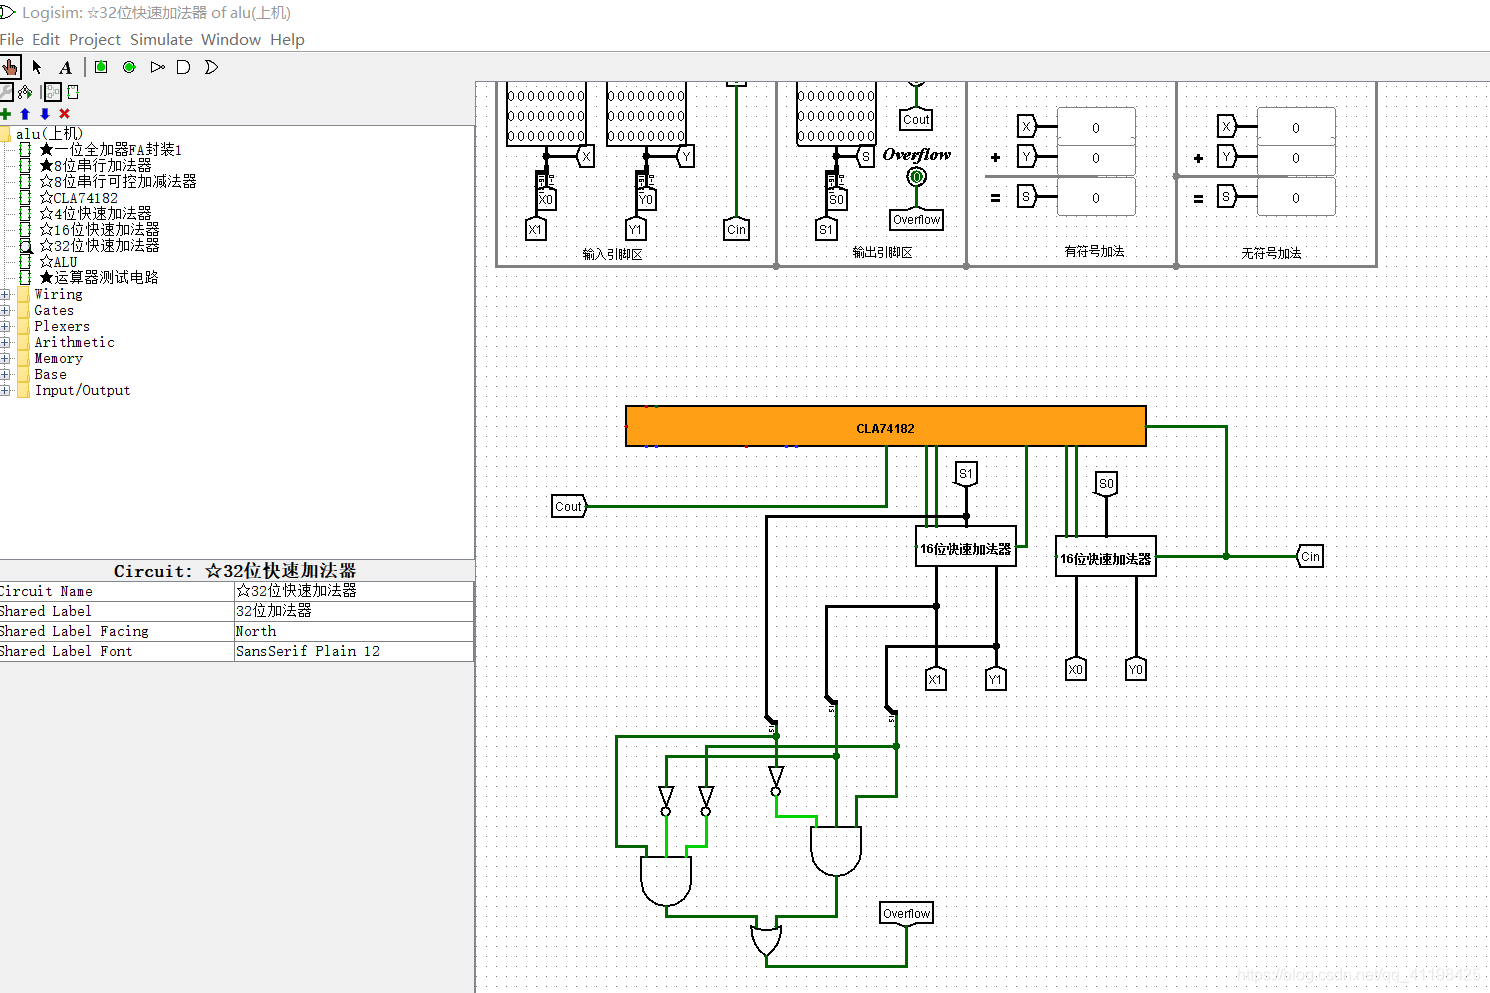This screenshot has width=1490, height=993.
Task: Expand the Plexers library folder
Action: click(5, 327)
